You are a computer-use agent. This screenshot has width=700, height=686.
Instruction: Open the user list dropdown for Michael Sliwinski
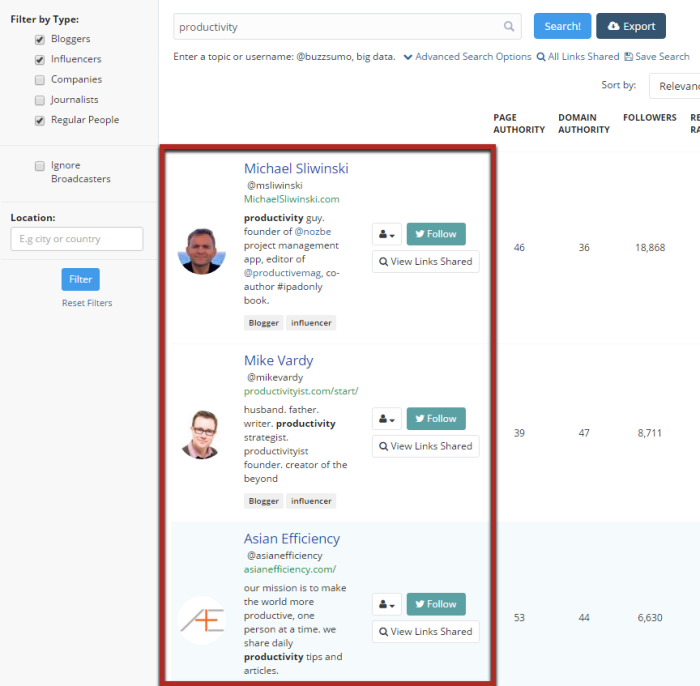pyautogui.click(x=387, y=234)
